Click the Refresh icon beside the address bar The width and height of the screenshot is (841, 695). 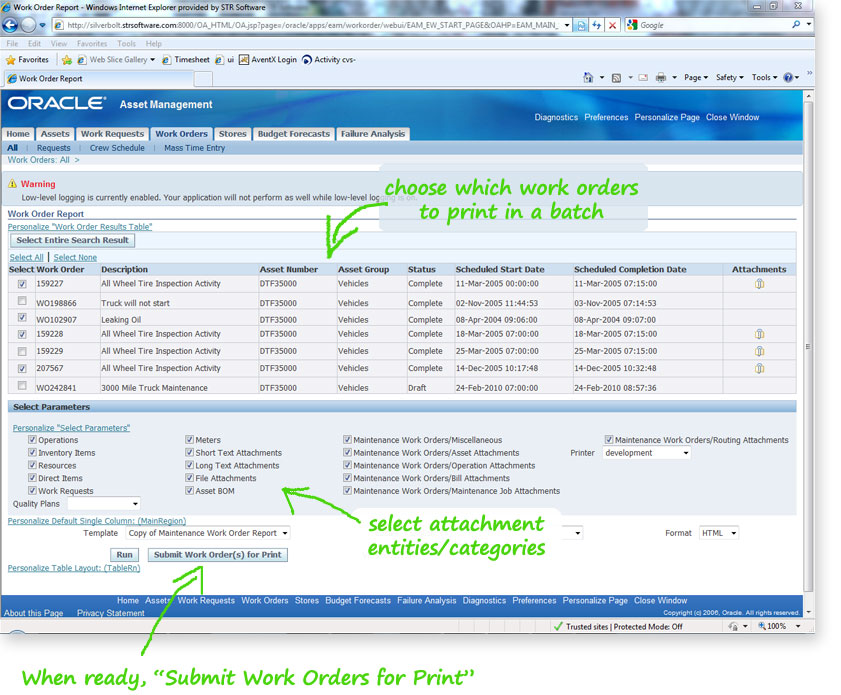596,25
